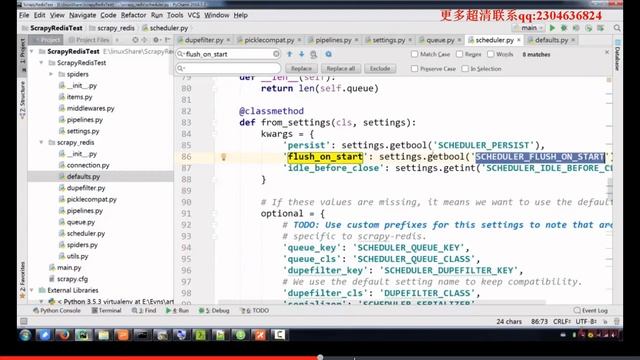Click the 86:73 cursor position indicator
The height and width of the screenshot is (360, 640).
(x=539, y=322)
